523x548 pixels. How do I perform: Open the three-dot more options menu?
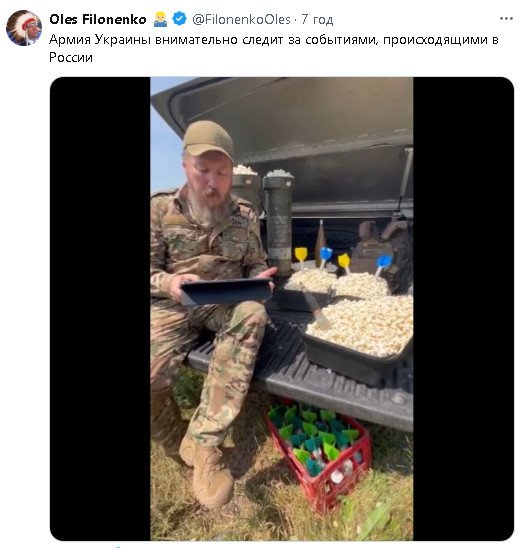click(506, 19)
